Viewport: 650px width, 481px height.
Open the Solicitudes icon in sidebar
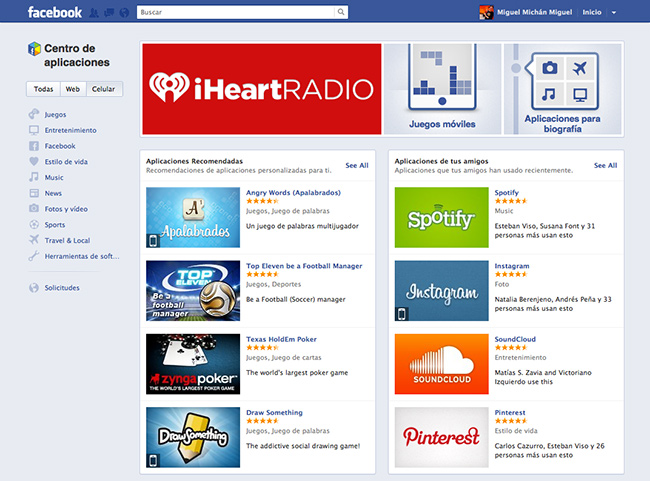click(34, 288)
